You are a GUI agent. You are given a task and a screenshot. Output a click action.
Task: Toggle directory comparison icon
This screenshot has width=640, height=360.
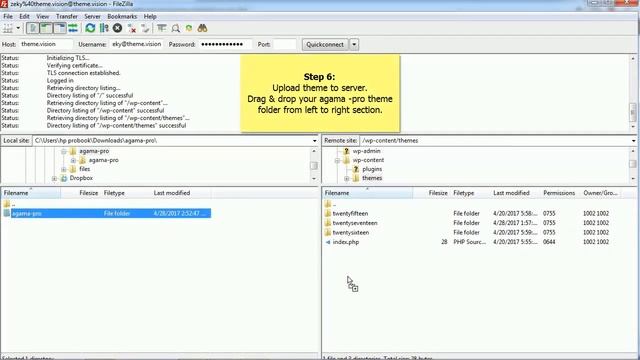point(176,28)
